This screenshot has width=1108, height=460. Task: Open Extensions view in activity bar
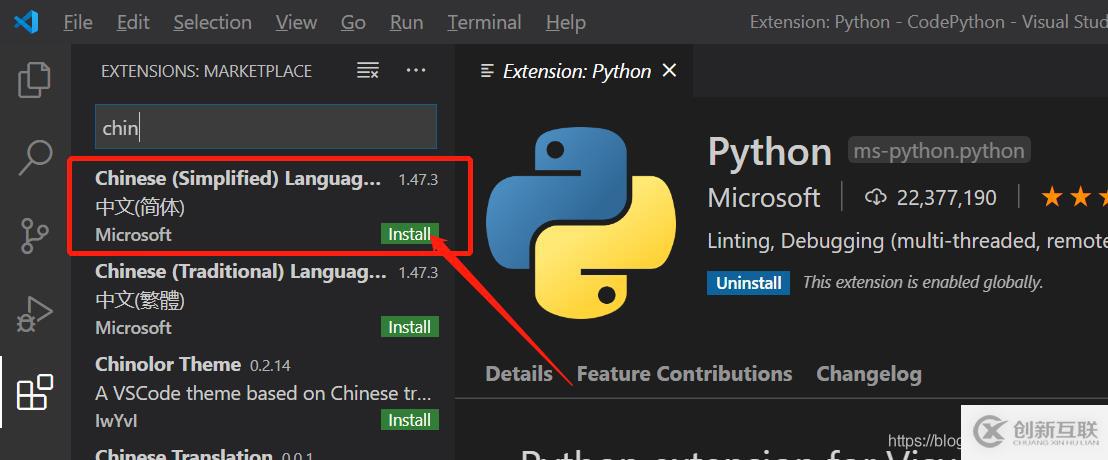[x=34, y=392]
